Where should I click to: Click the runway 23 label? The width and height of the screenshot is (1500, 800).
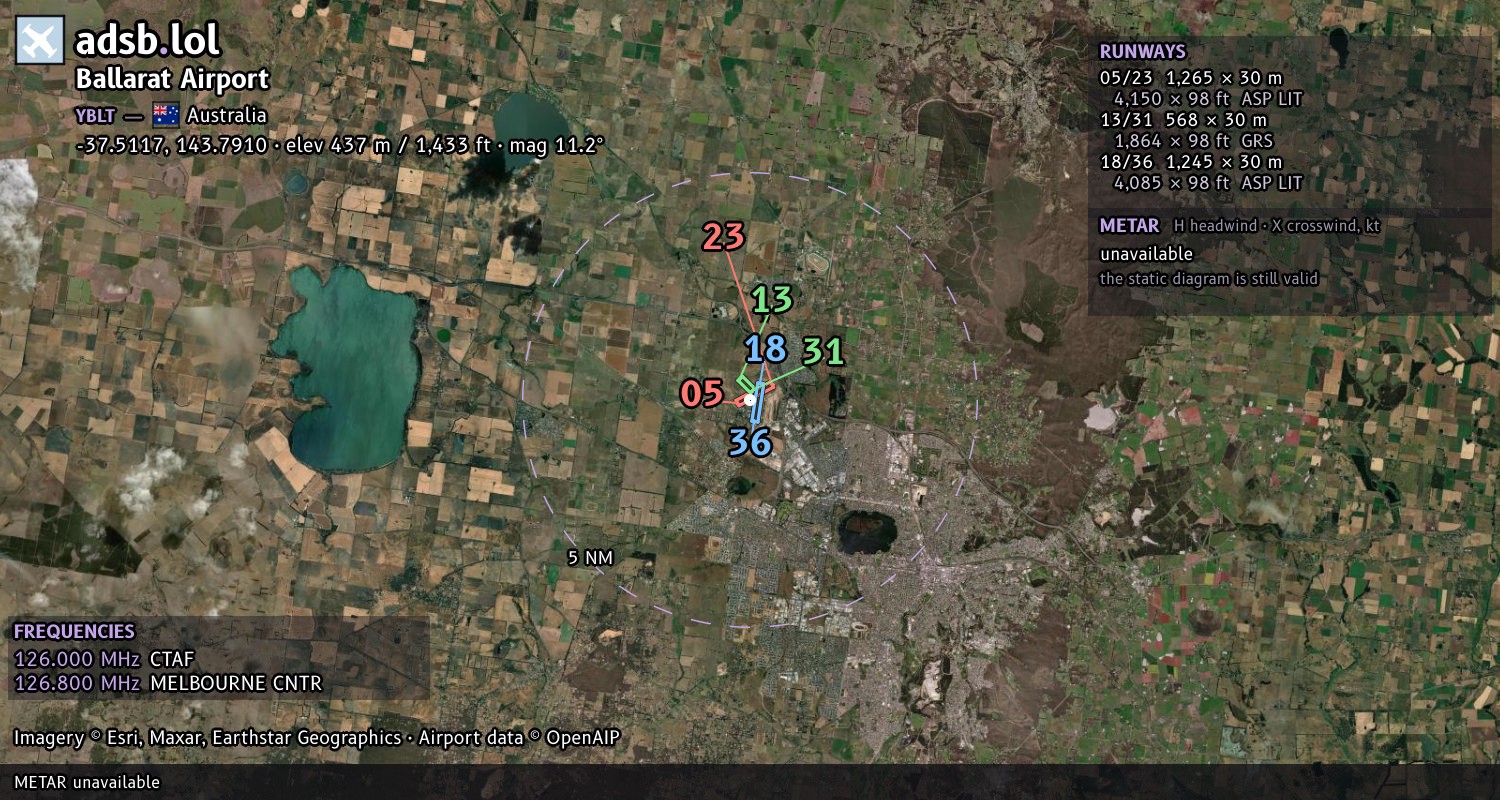[724, 237]
